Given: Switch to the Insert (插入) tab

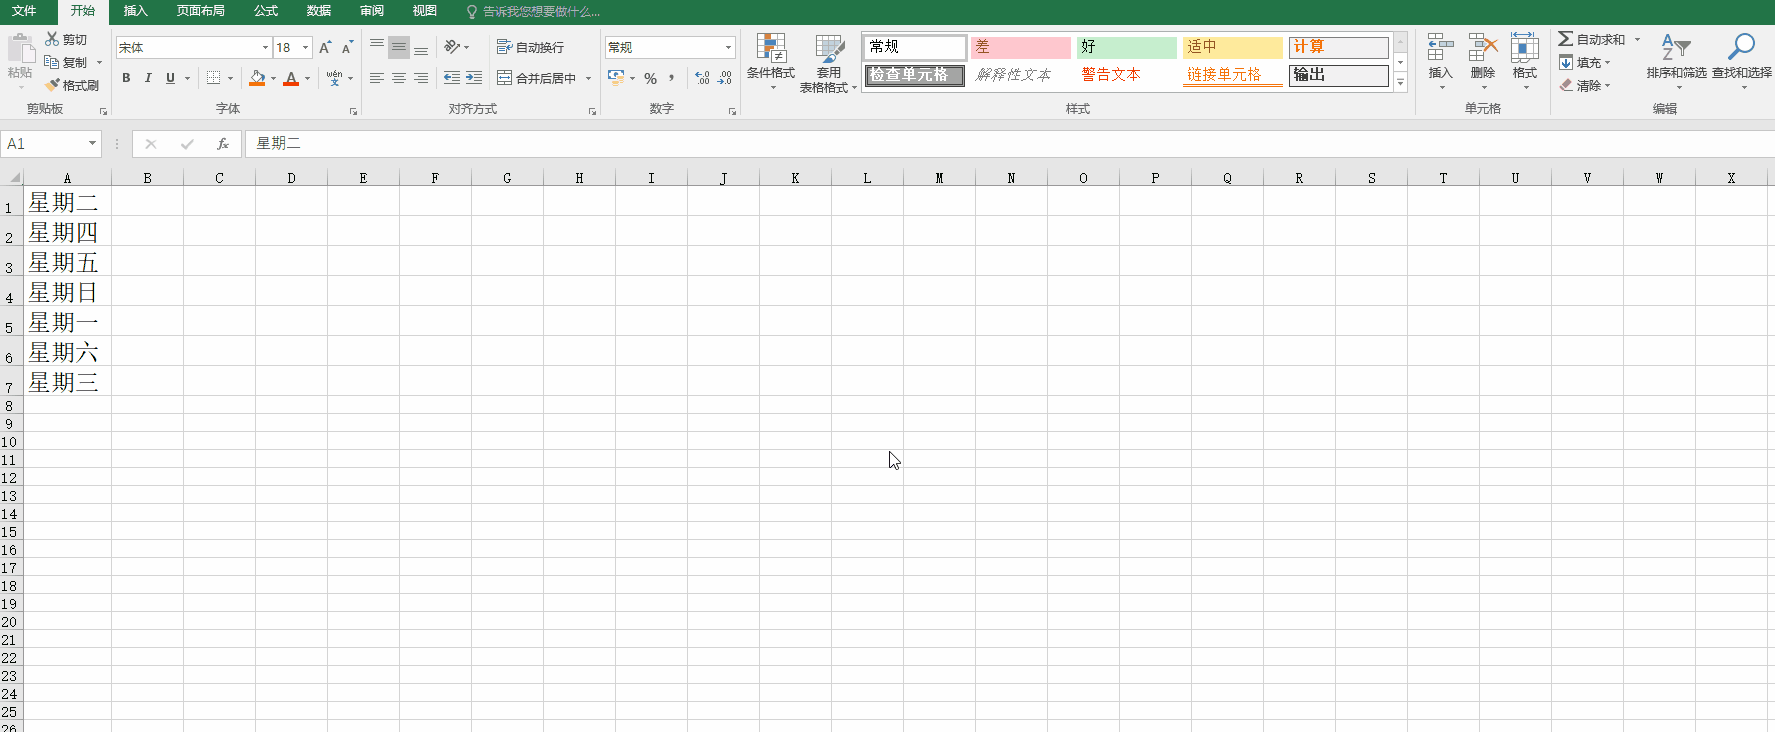Looking at the screenshot, I should coord(136,11).
